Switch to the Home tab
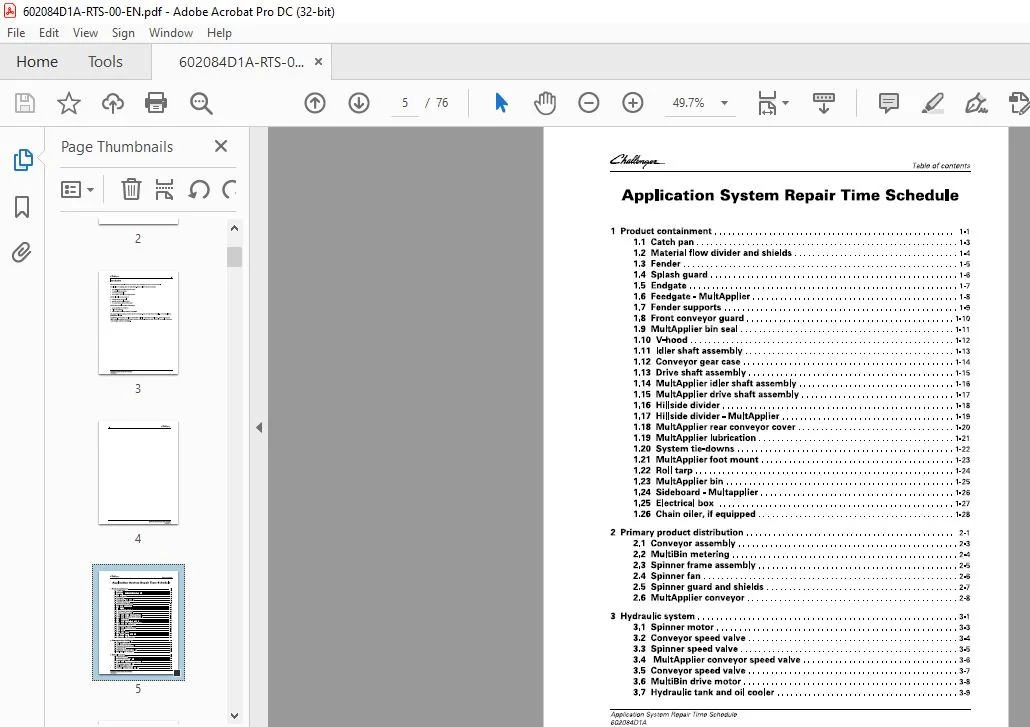 click(x=37, y=62)
